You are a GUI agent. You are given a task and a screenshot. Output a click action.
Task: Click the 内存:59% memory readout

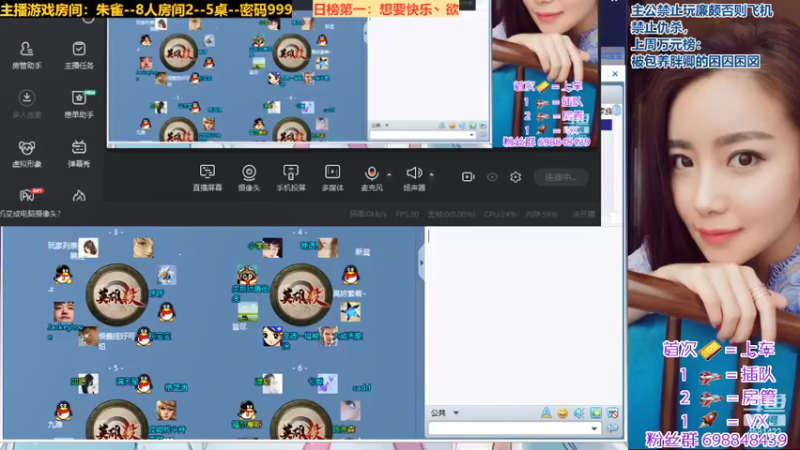[541, 214]
